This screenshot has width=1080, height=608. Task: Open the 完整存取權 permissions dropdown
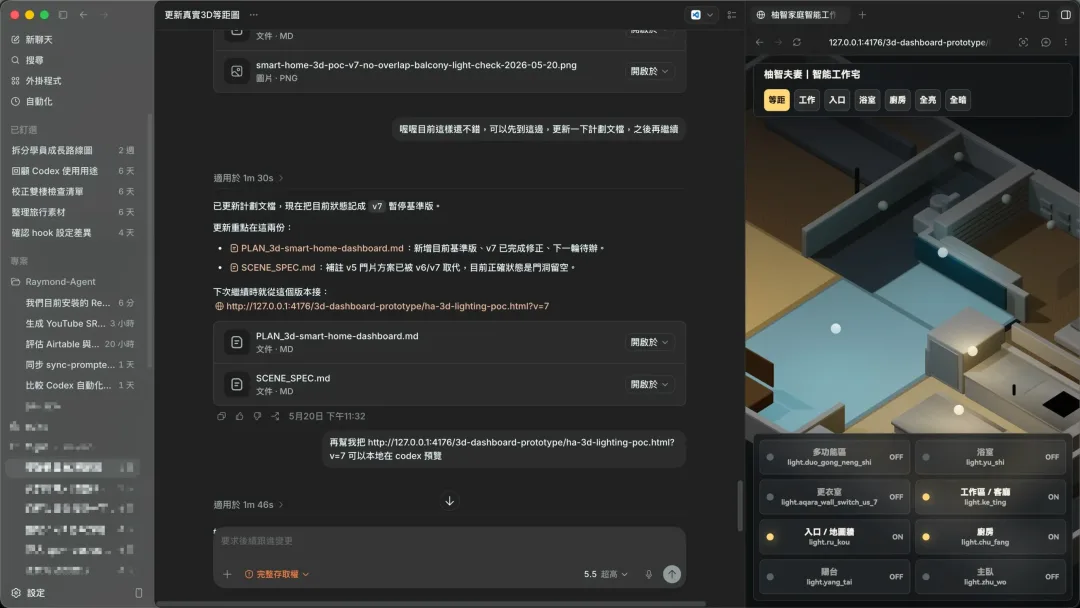[x=277, y=574]
